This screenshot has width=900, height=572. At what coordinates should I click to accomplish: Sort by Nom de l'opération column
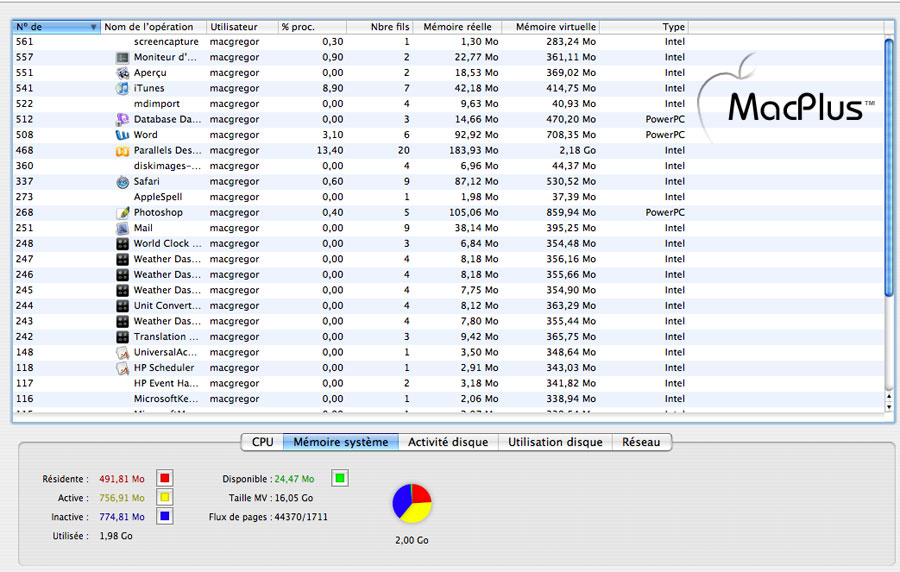pyautogui.click(x=153, y=27)
